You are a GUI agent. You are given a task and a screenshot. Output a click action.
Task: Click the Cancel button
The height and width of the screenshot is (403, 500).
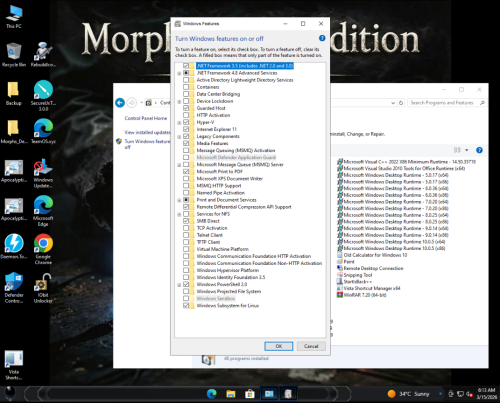(311, 346)
